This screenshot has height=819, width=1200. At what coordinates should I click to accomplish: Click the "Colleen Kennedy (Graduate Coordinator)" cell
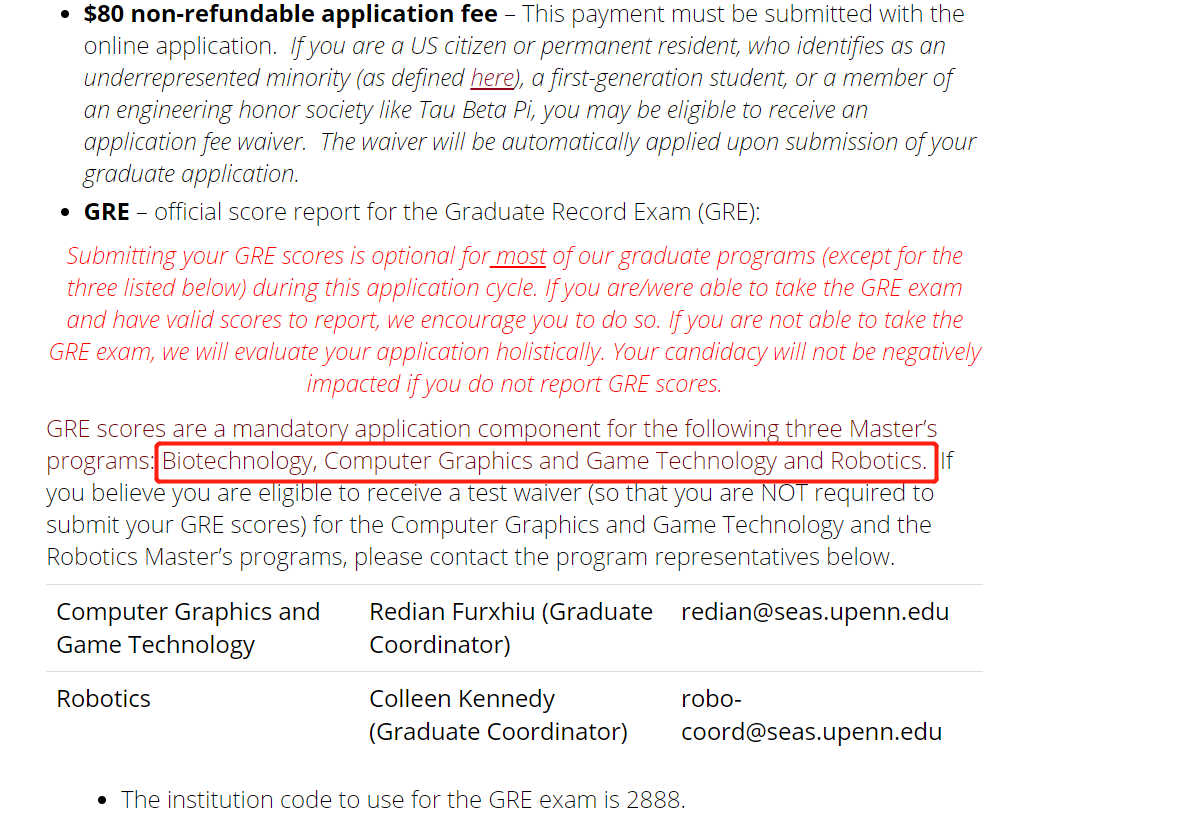(x=498, y=715)
